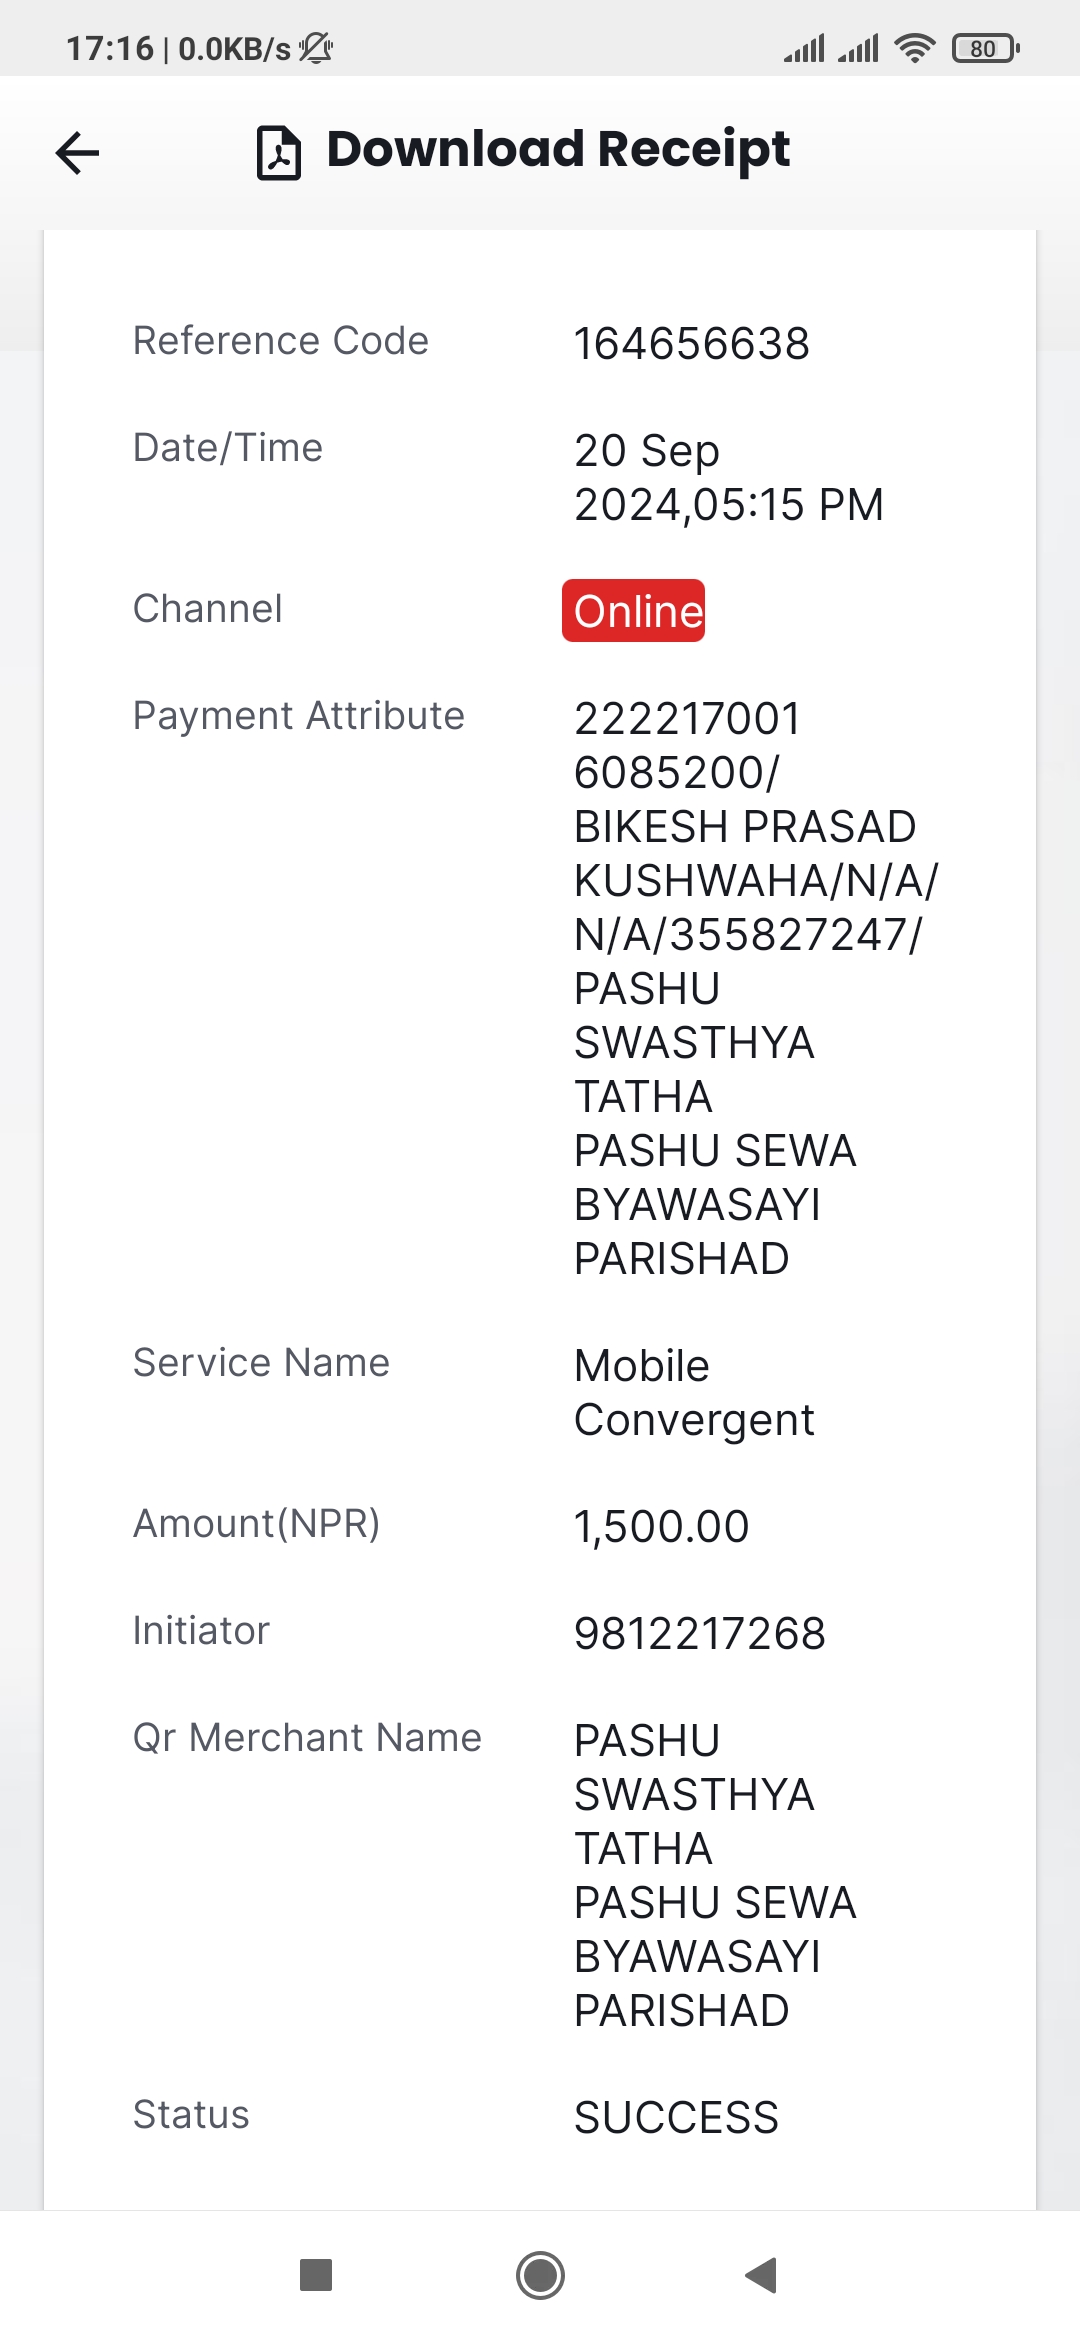
Task: Tap the SUCCESS status text
Action: coord(676,2118)
